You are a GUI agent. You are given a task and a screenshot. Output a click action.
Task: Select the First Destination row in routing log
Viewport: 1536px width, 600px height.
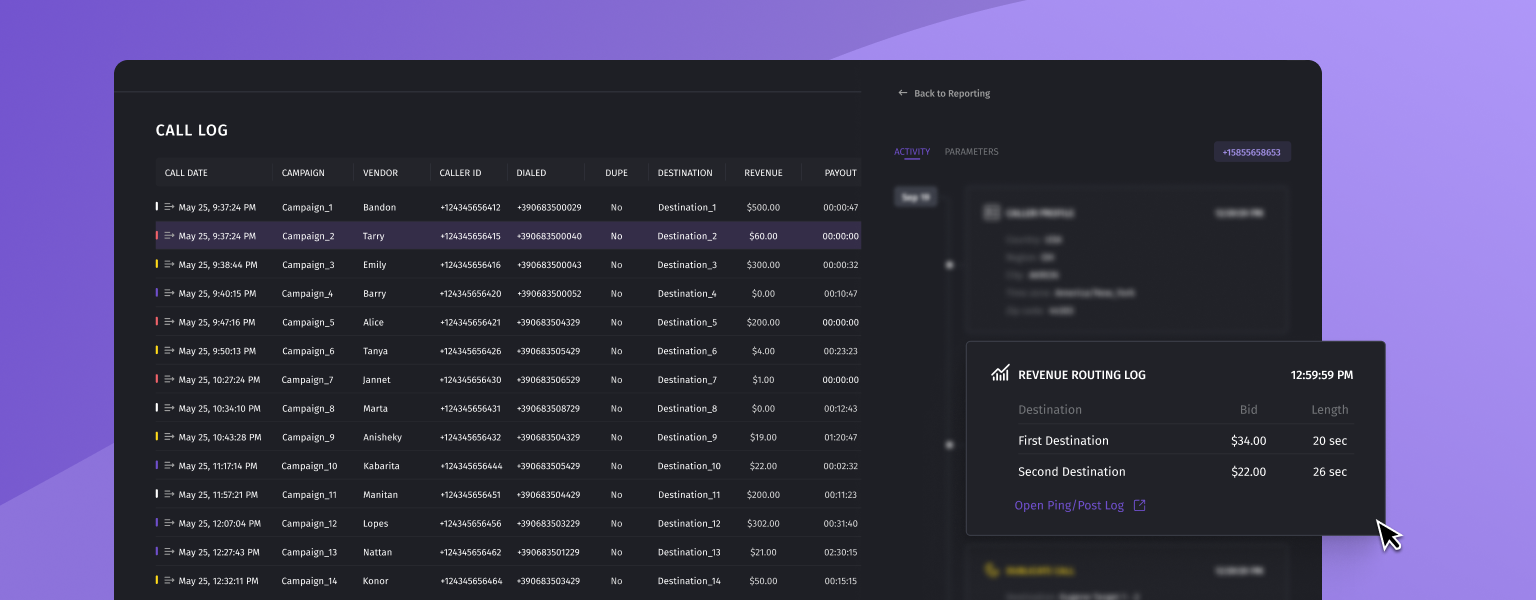(x=1063, y=441)
